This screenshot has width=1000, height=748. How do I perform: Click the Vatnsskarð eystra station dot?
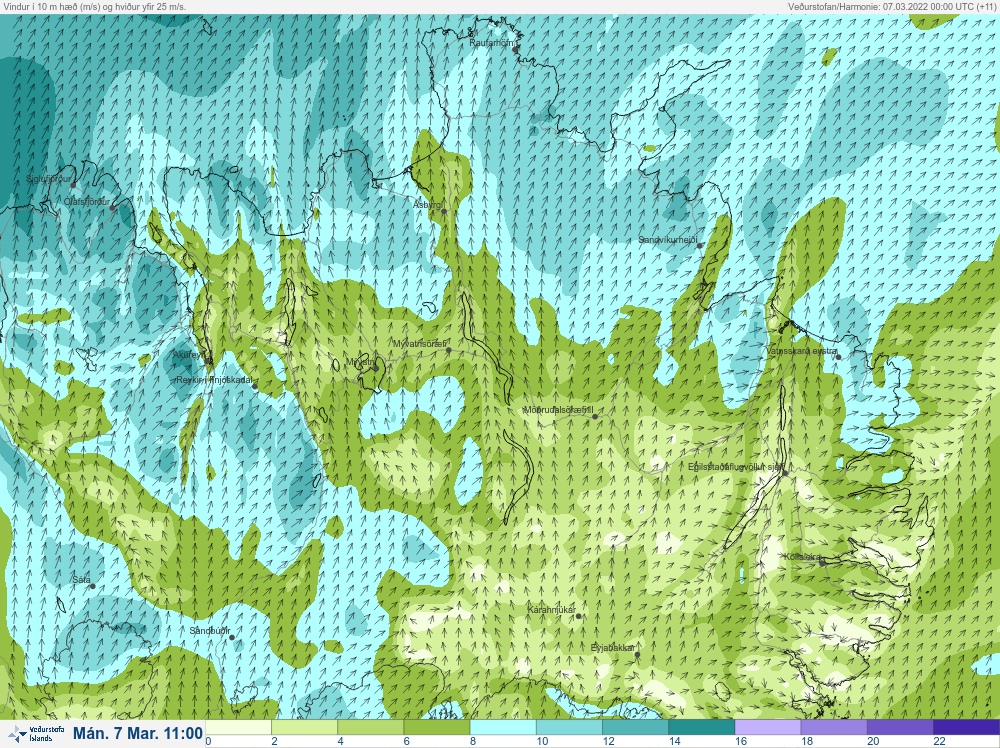pos(839,357)
